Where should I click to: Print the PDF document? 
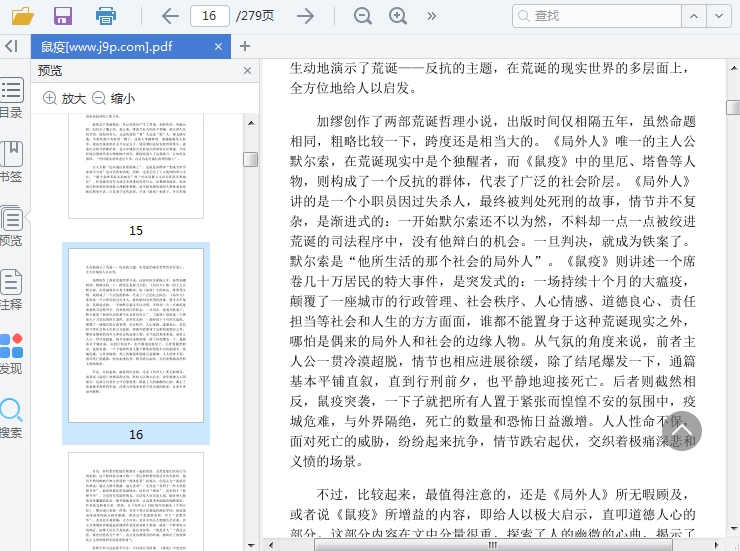tap(105, 16)
